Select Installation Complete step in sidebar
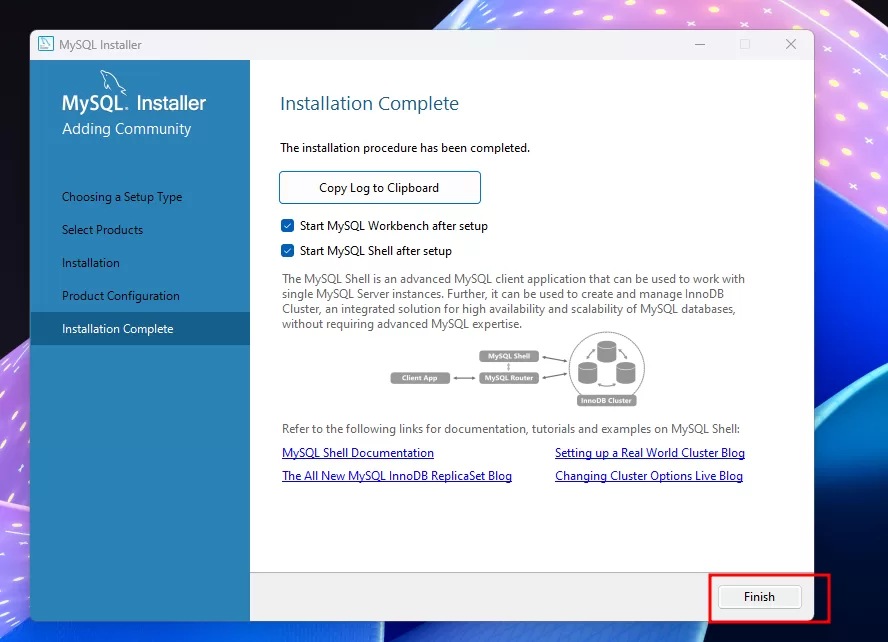This screenshot has width=888, height=642. (x=118, y=329)
